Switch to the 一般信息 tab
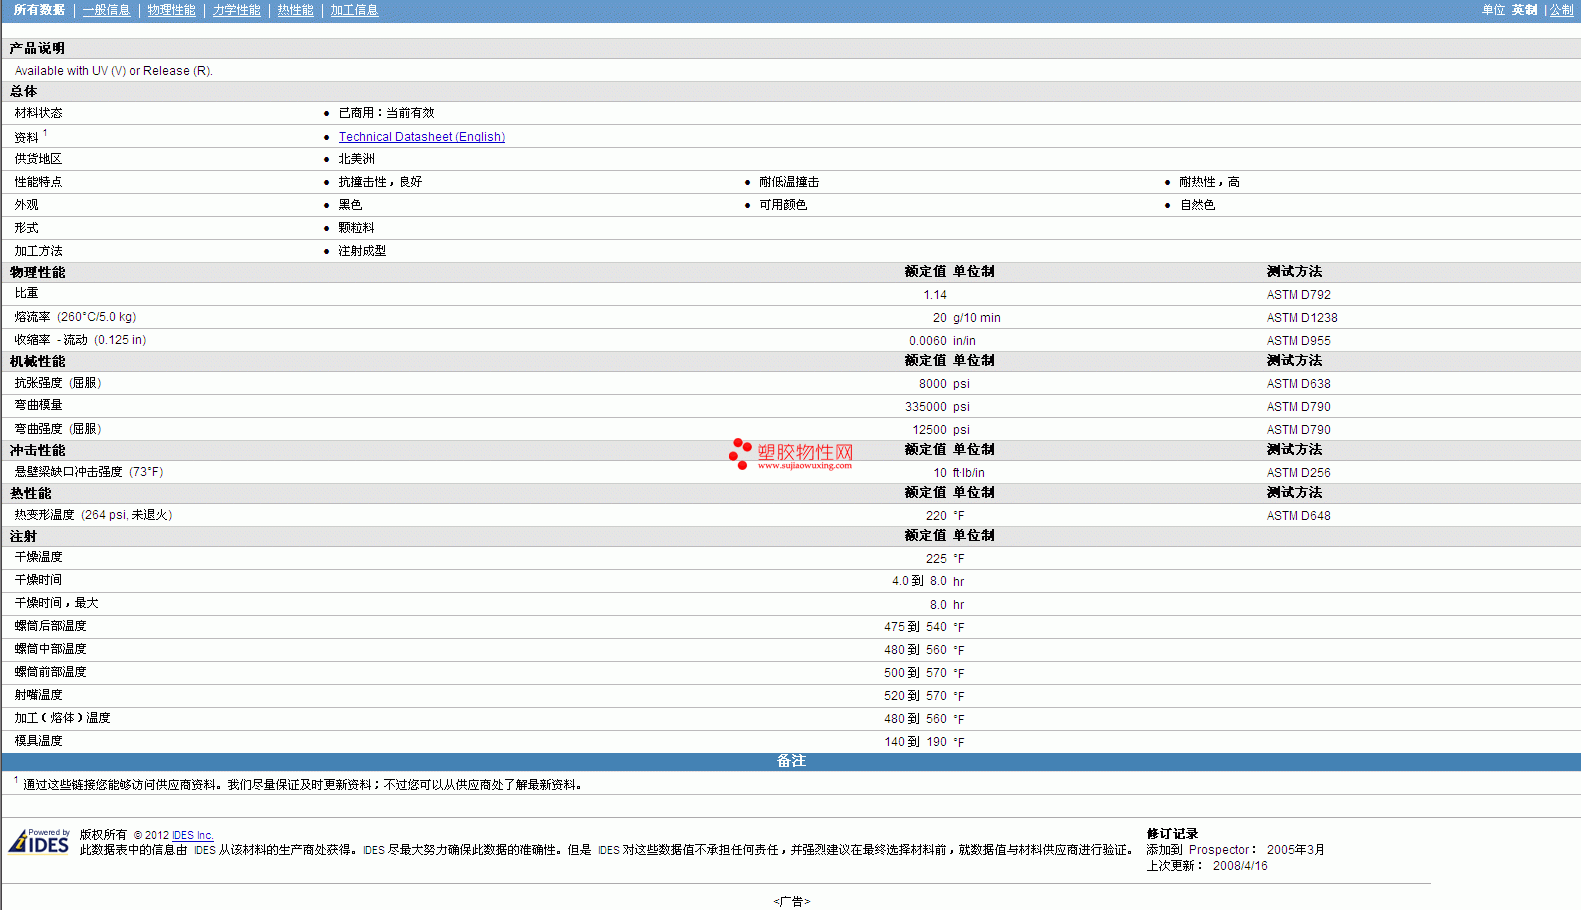The image size is (1581, 910). [106, 10]
